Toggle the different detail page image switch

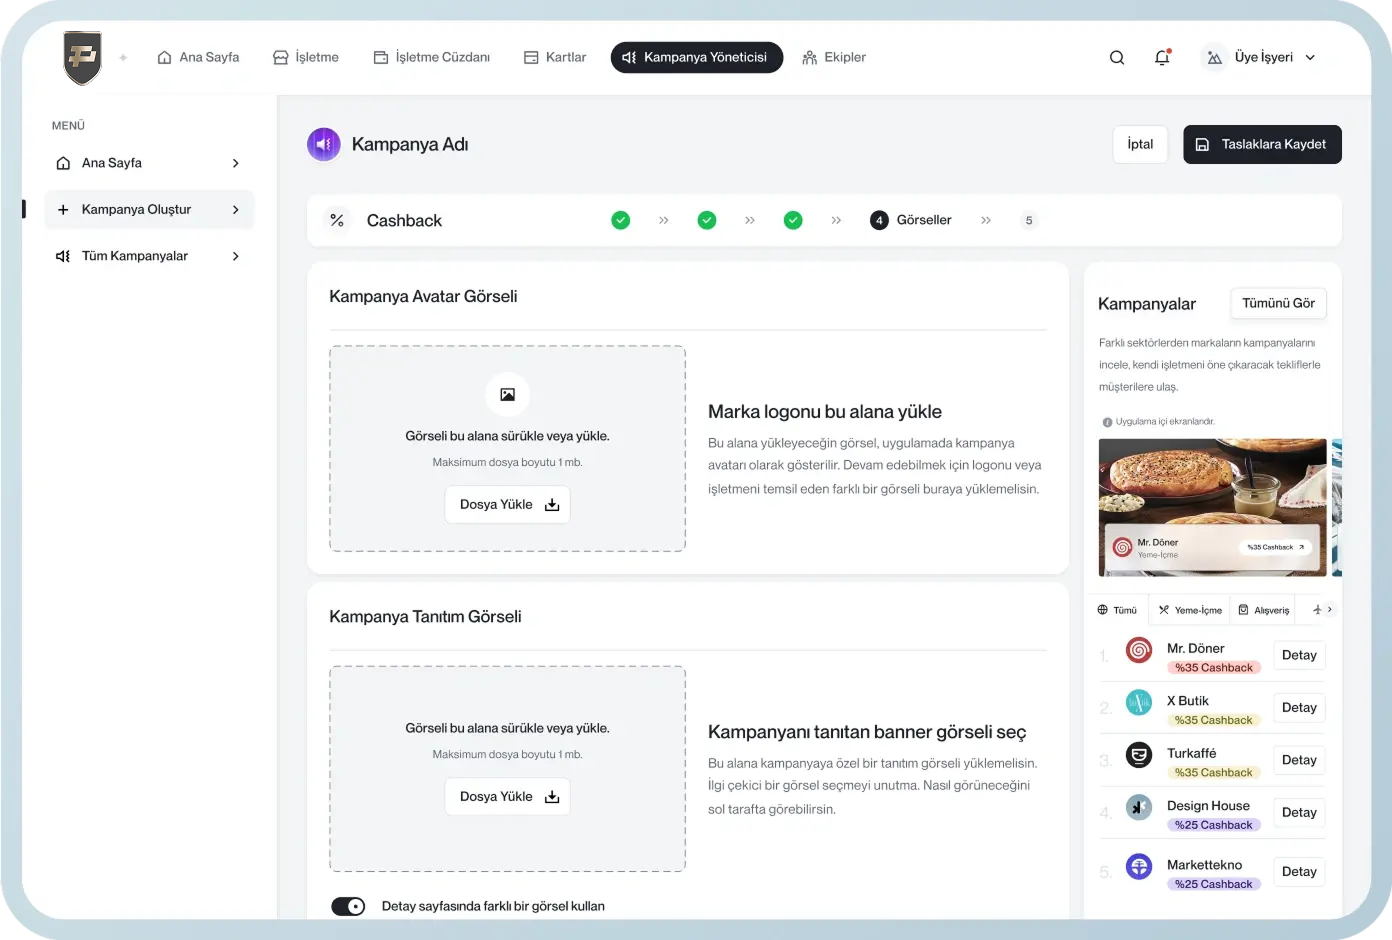348,906
